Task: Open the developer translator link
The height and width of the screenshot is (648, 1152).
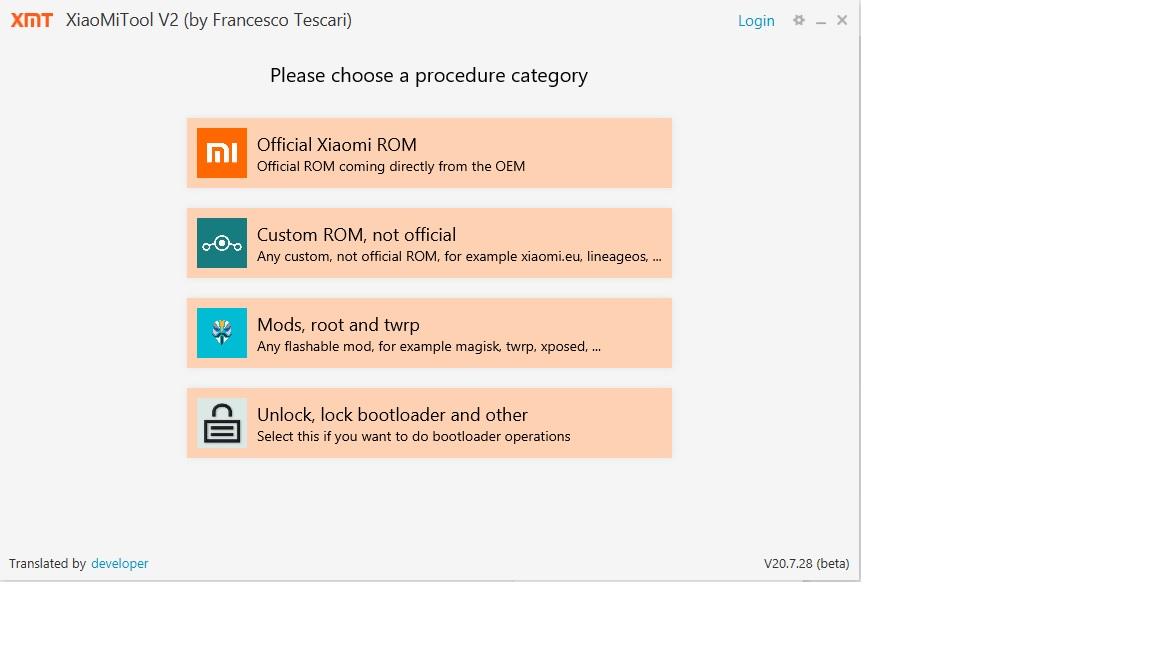Action: 119,564
